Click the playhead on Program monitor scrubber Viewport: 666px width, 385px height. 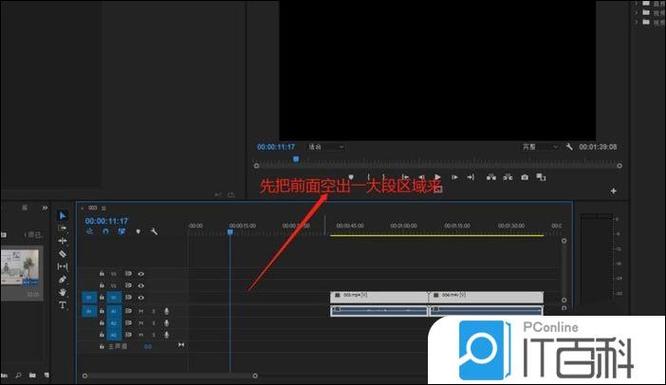tap(296, 159)
